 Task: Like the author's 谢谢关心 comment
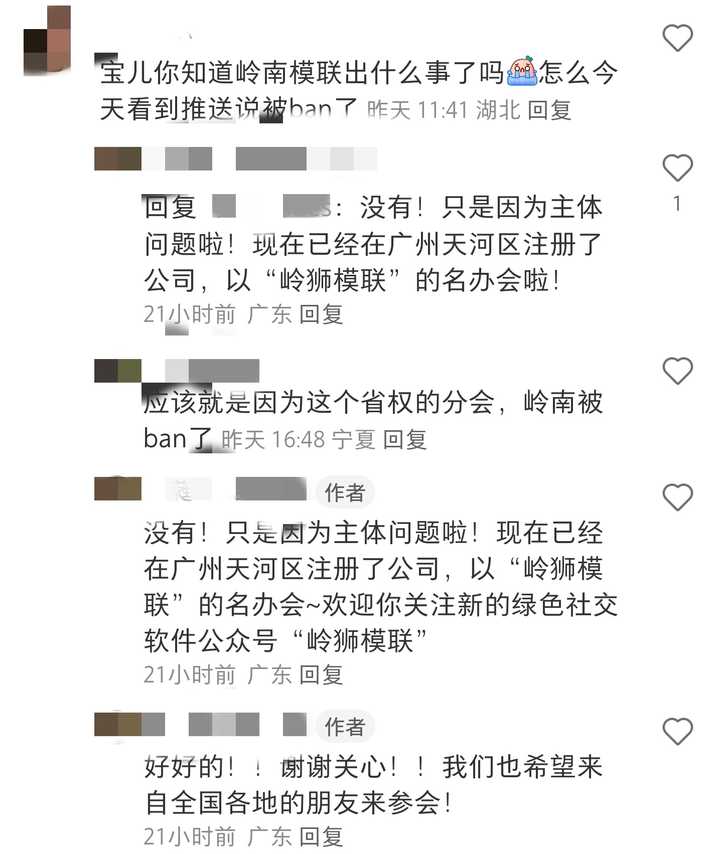click(677, 730)
